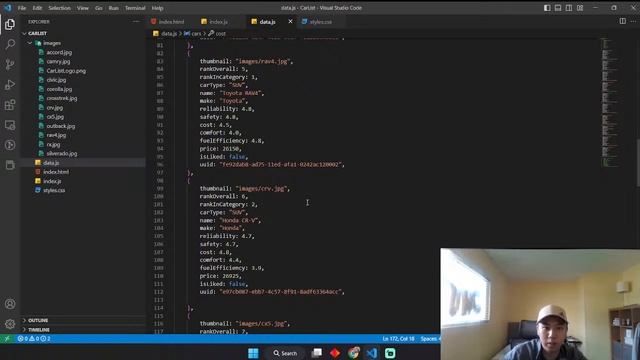Open the Accounts menu icon
Screen dimensions: 640x360
(x=10, y=304)
